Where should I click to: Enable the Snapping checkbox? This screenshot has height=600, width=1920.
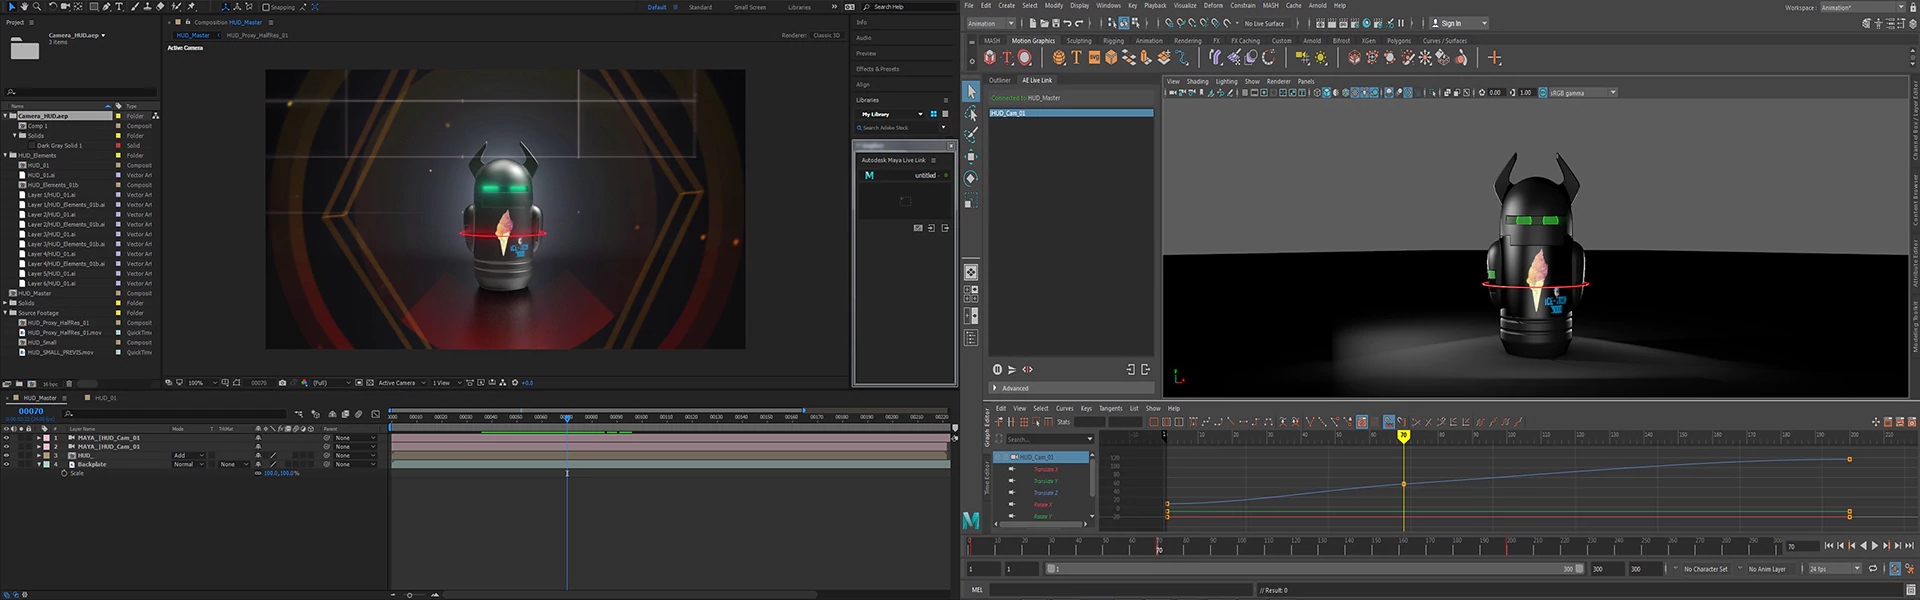pos(266,7)
